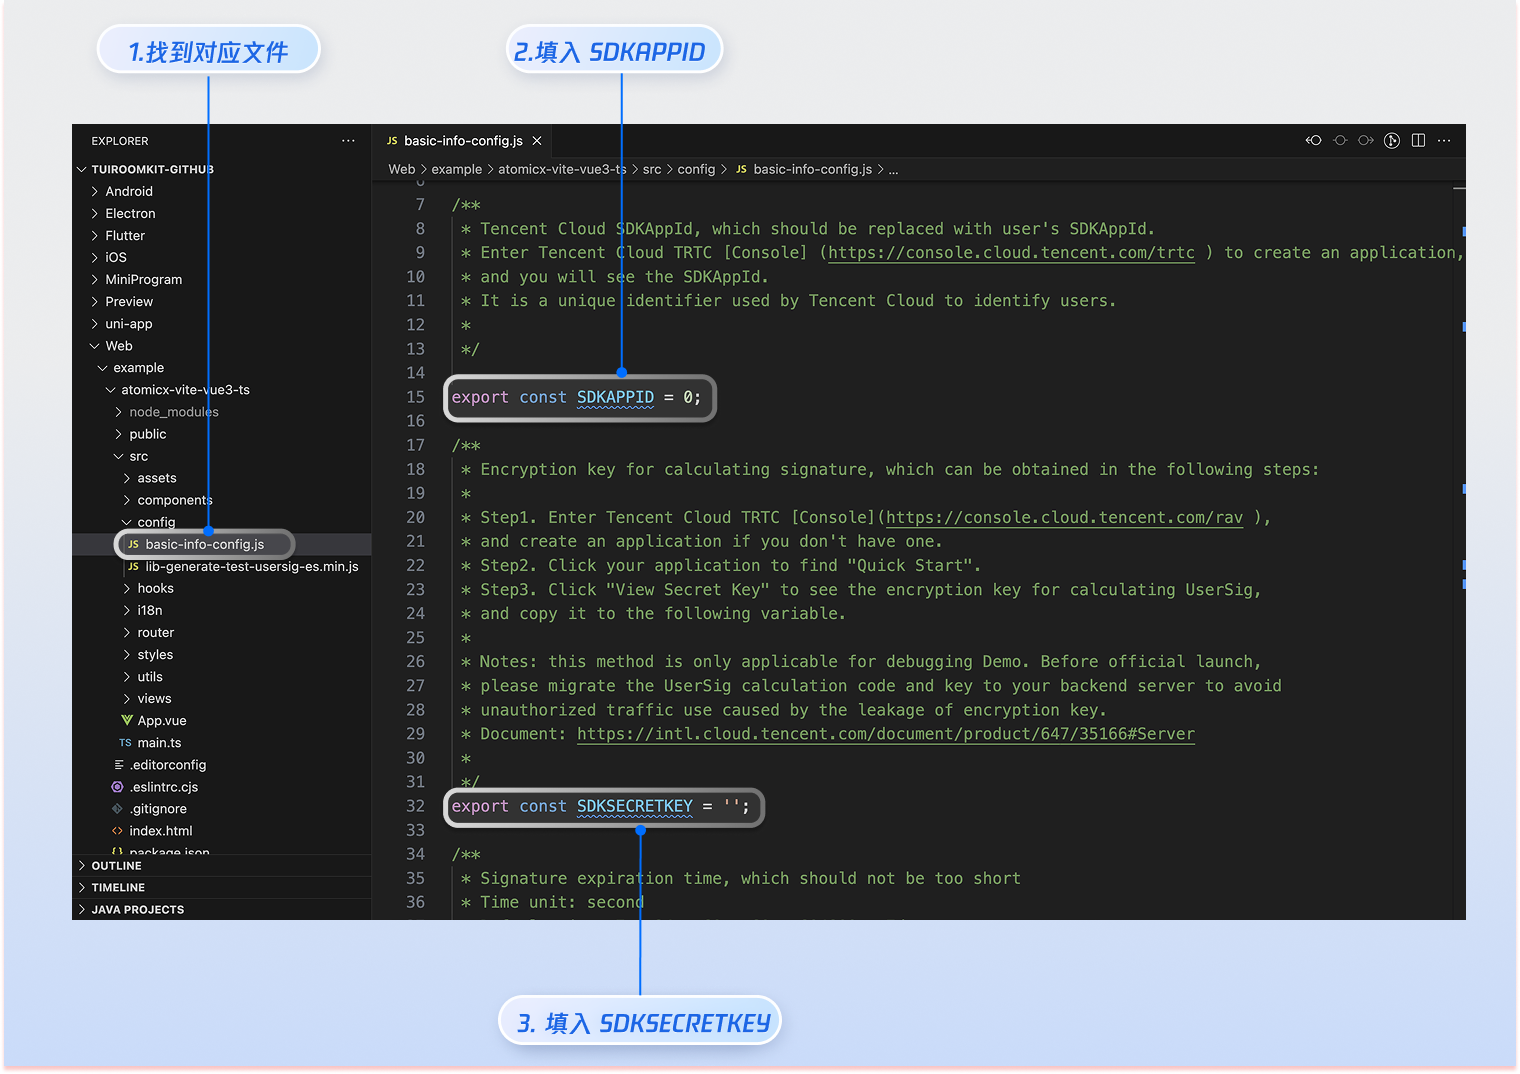This screenshot has height=1074, width=1520.
Task: Open Explorer panel ellipsis menu
Action: click(x=348, y=141)
